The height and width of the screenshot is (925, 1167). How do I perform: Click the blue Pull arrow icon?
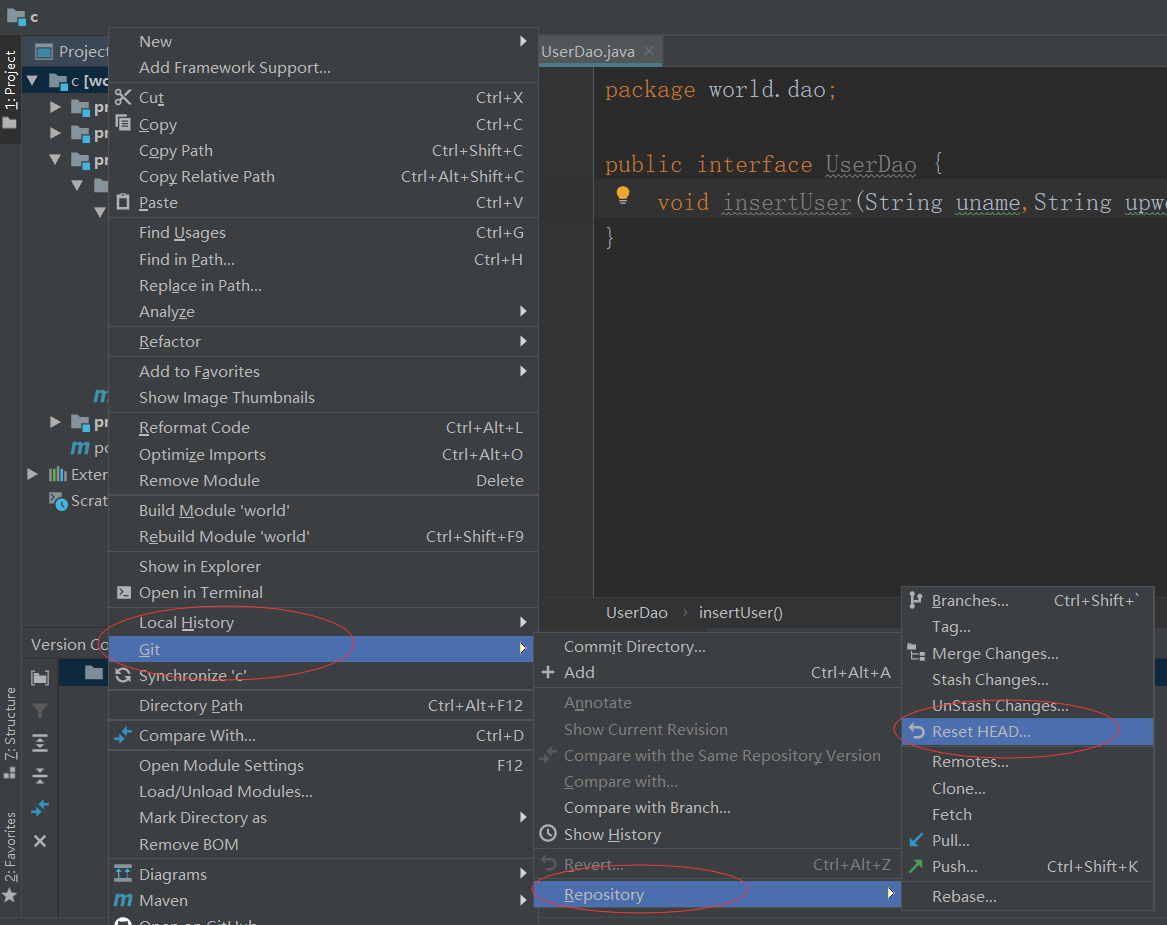point(916,840)
